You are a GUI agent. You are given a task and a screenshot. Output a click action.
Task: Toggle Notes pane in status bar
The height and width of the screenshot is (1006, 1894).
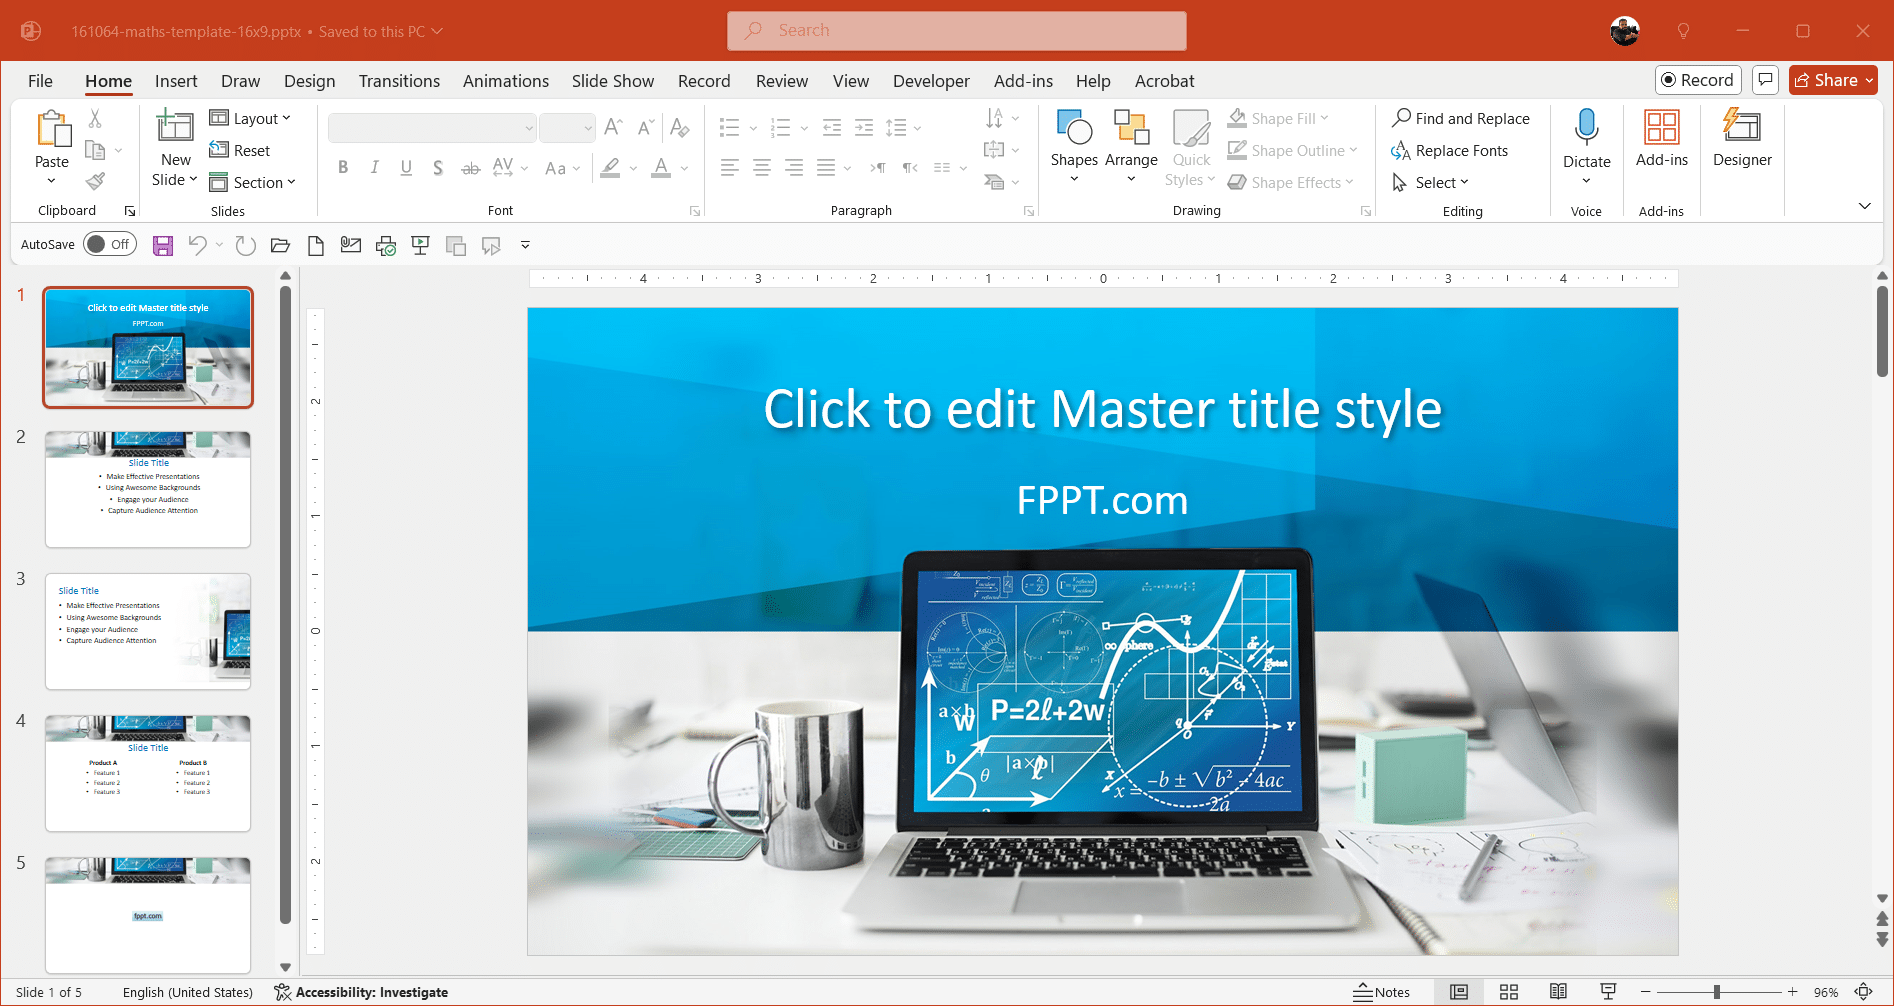click(x=1382, y=992)
